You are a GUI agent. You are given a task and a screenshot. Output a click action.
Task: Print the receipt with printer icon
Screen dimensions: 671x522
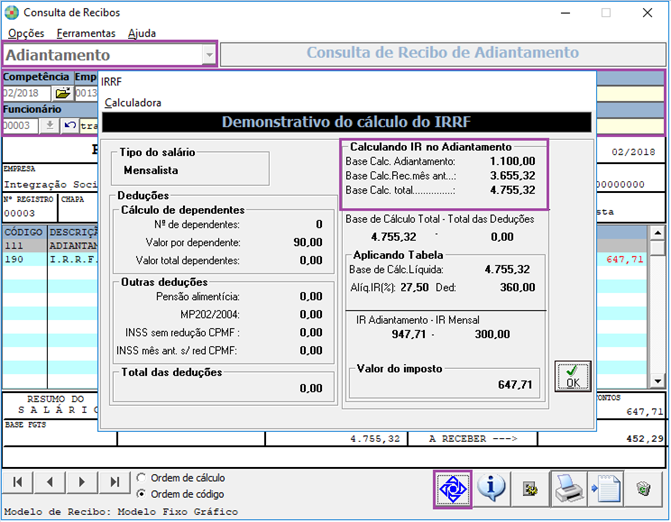tap(569, 489)
